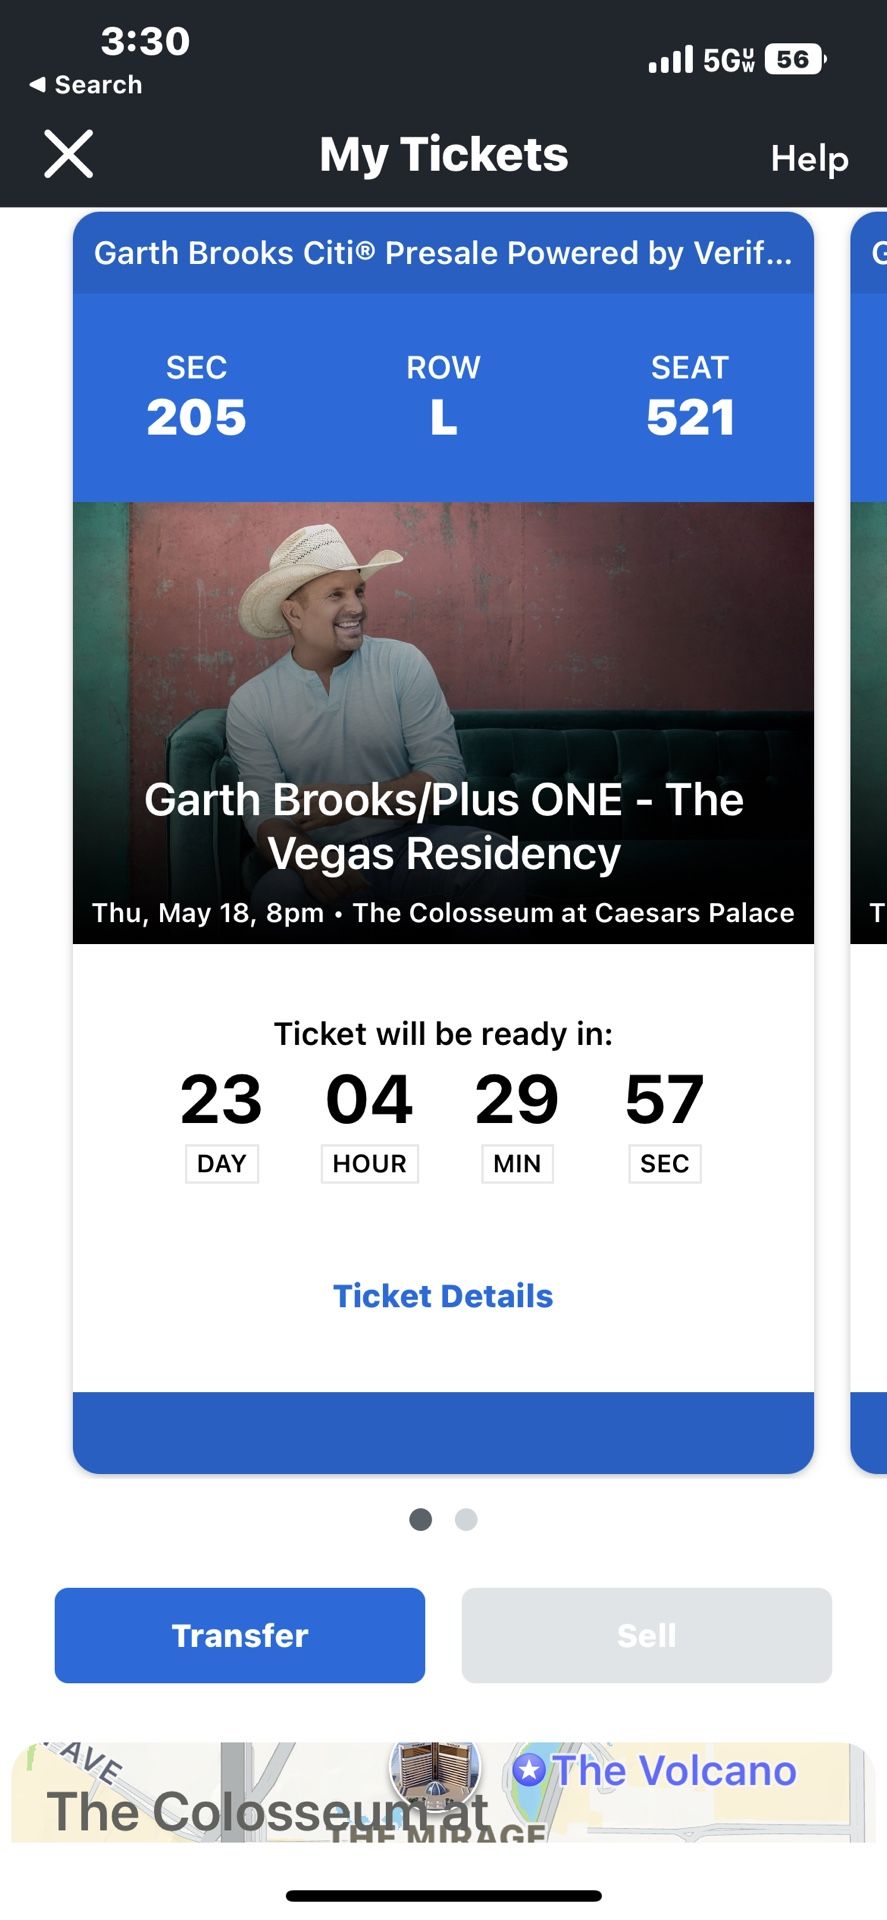Open Ticket Details
The height and width of the screenshot is (1920, 887).
(x=443, y=1296)
